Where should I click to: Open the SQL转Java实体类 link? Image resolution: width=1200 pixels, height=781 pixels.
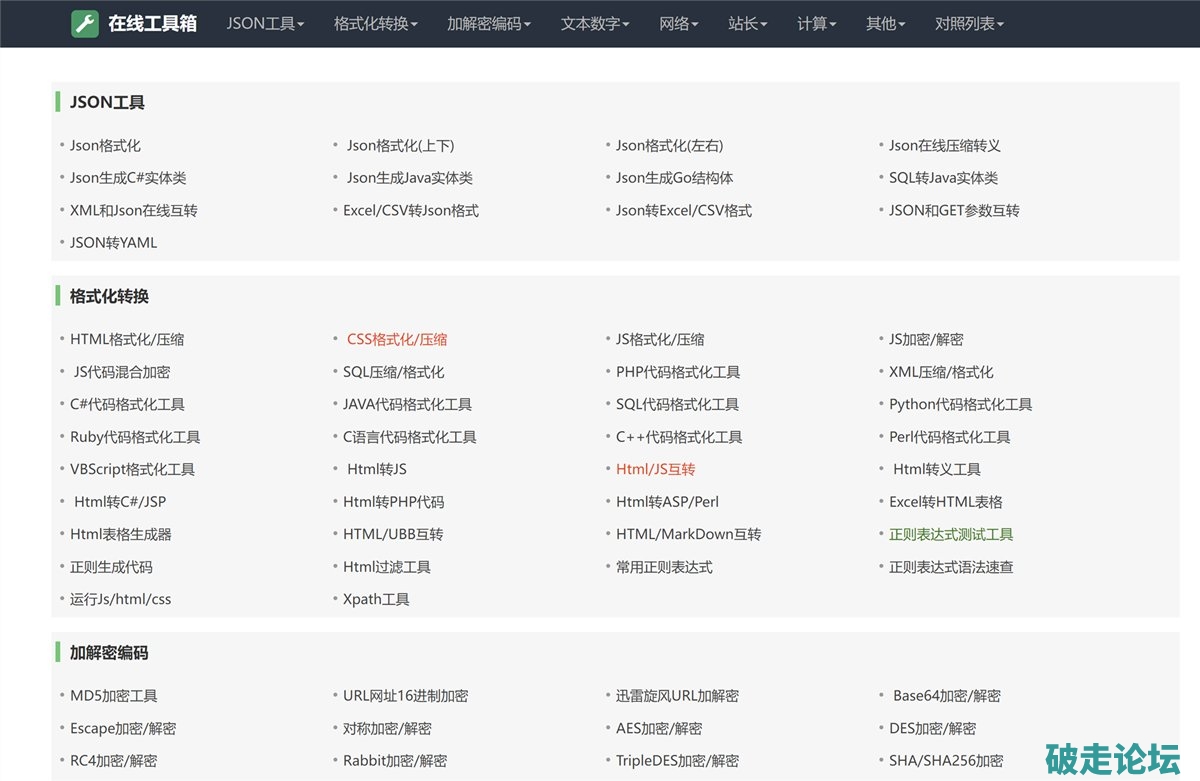pyautogui.click(x=943, y=178)
